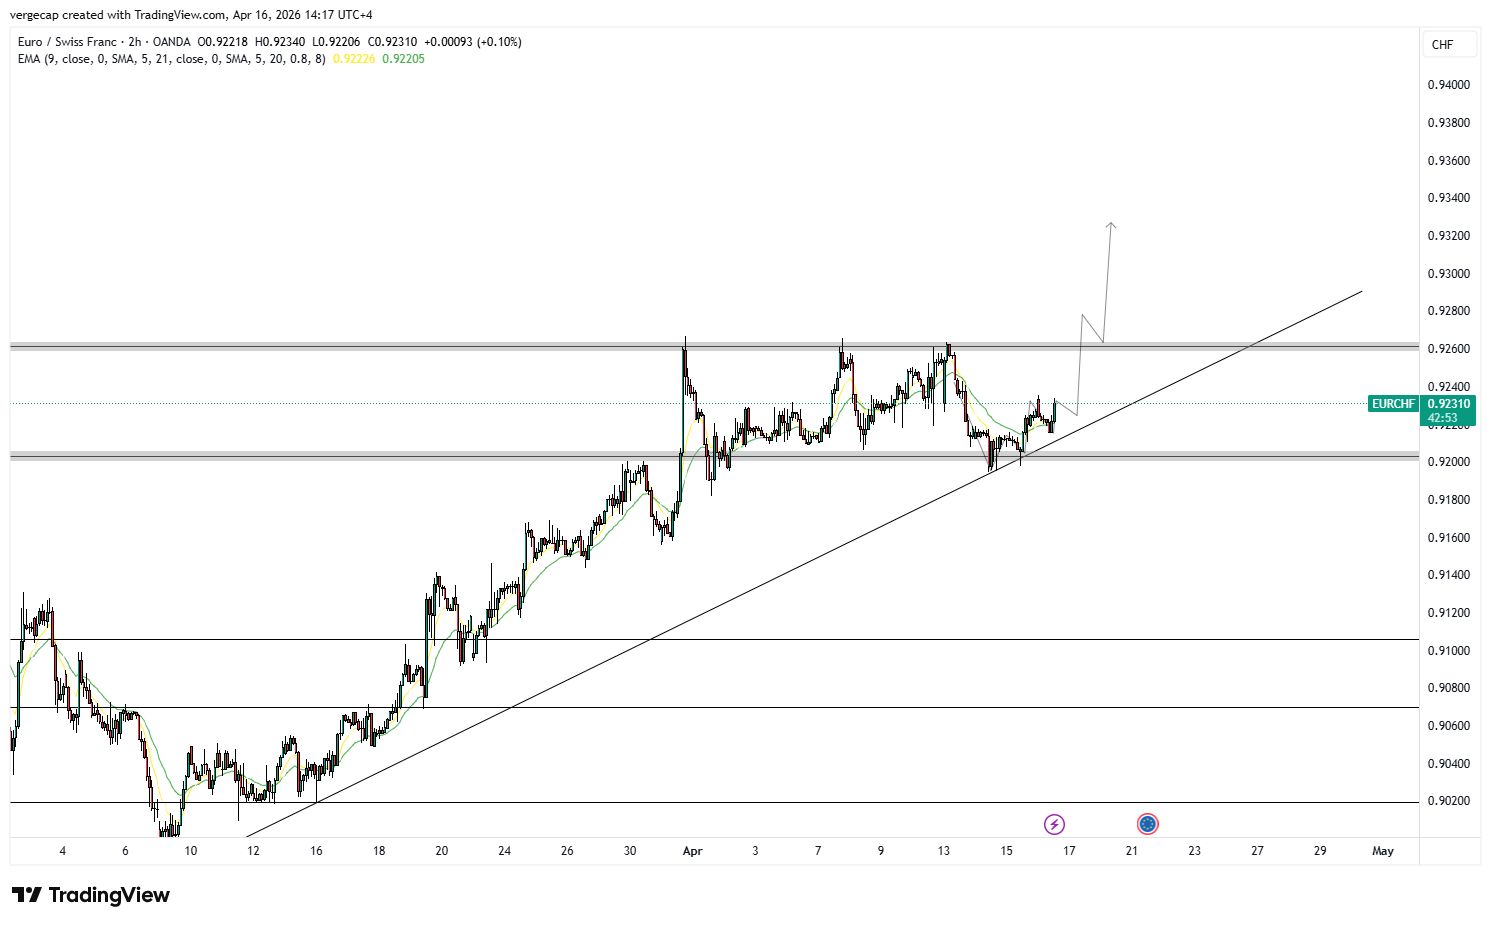
Task: Click the EU flag economic calendar icon
Action: (x=1147, y=823)
